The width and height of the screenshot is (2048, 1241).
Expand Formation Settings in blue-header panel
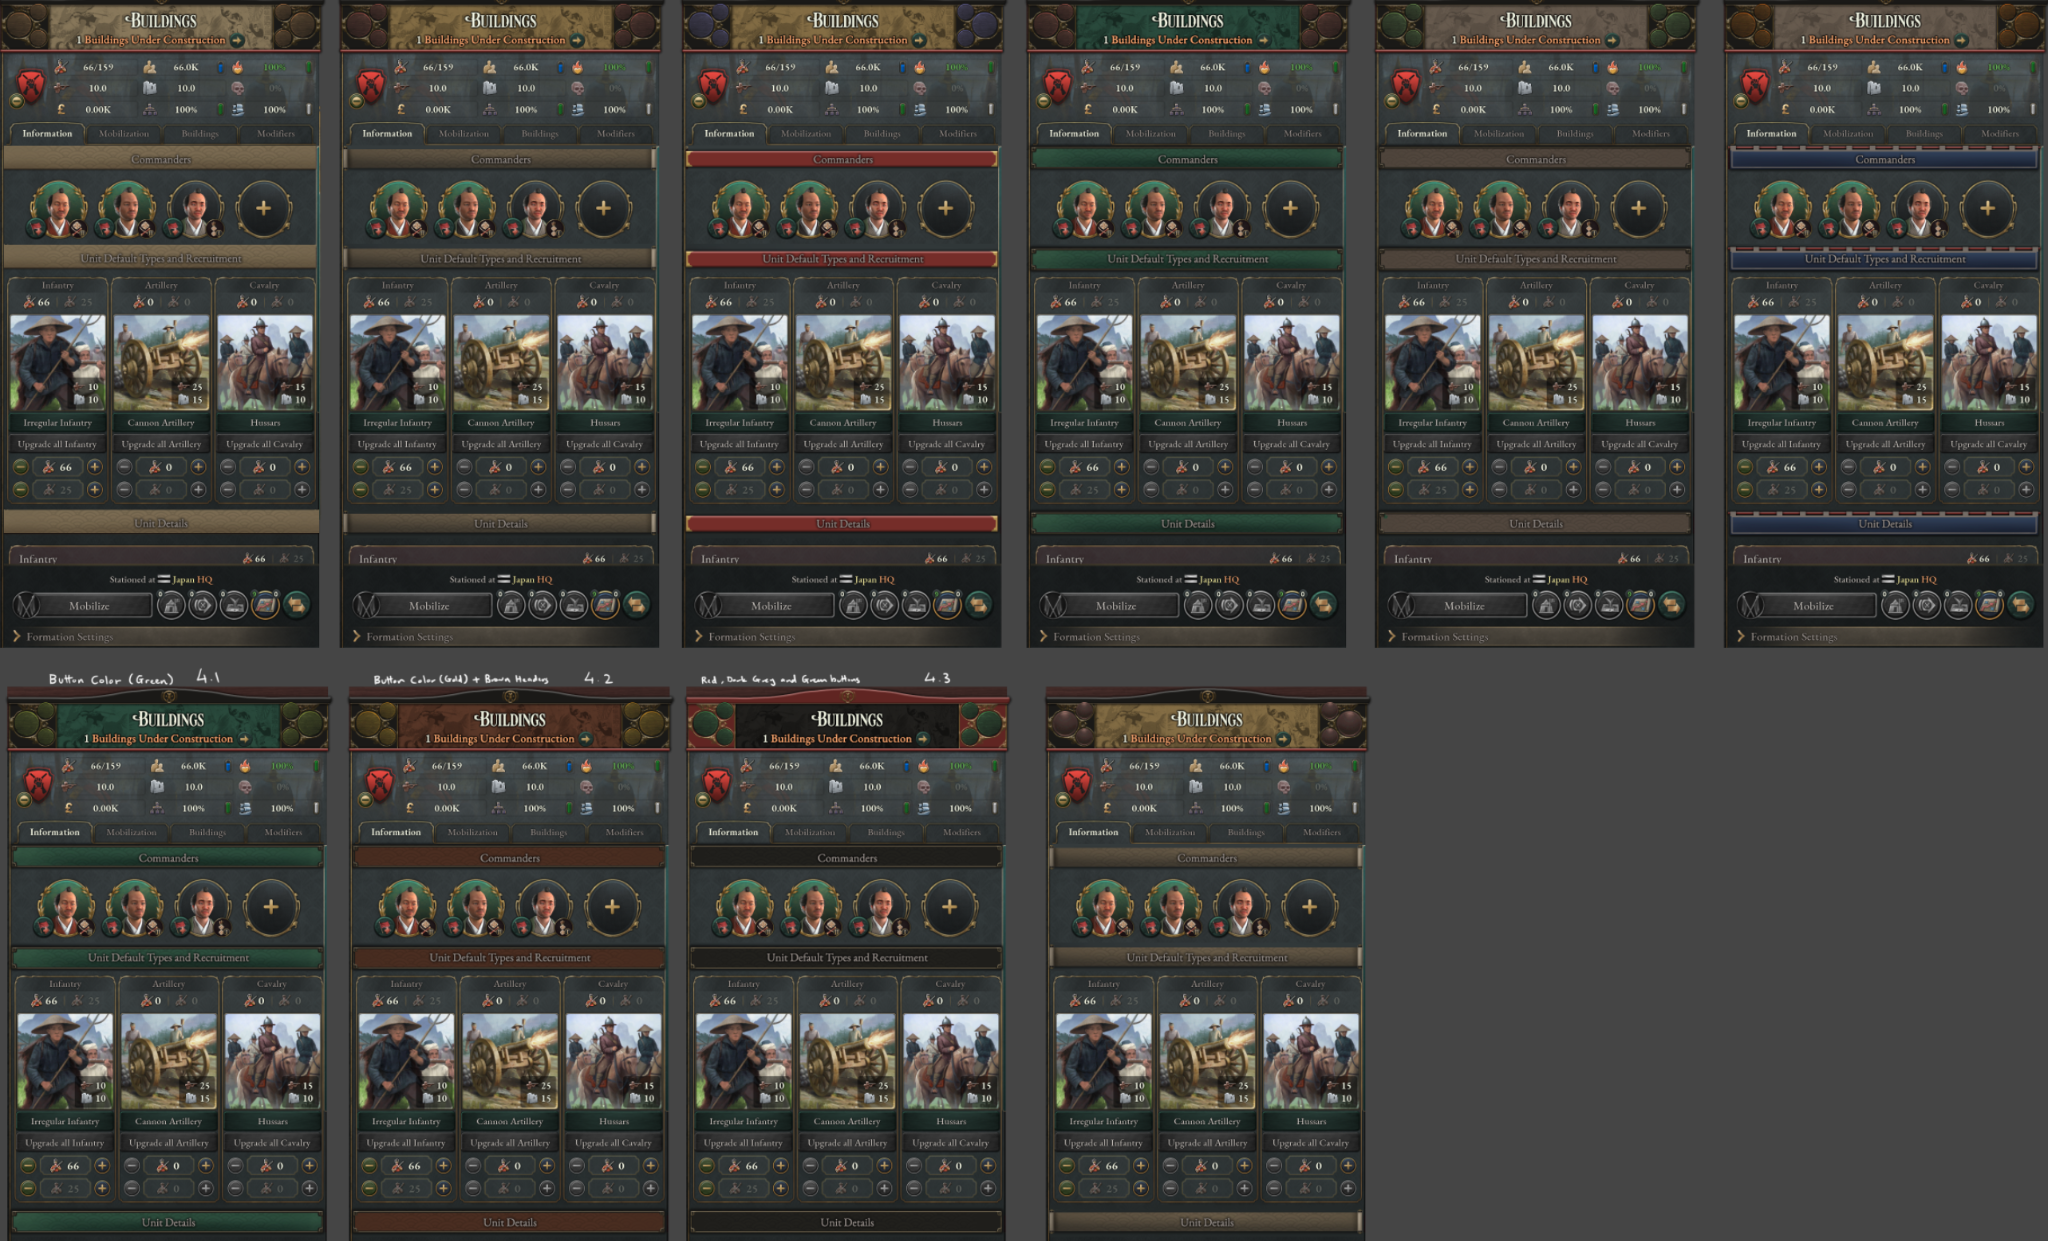[x=1793, y=637]
